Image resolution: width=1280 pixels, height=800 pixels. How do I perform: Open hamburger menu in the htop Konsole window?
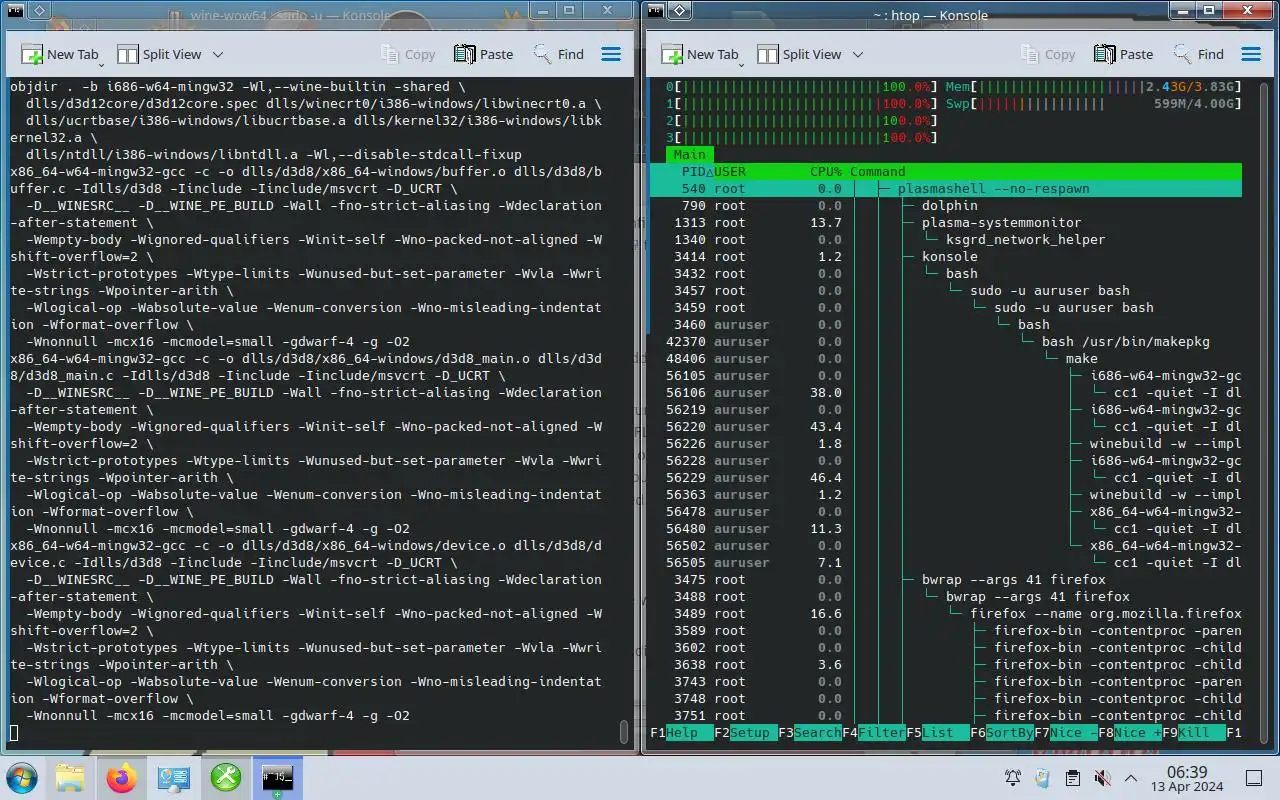(1251, 54)
